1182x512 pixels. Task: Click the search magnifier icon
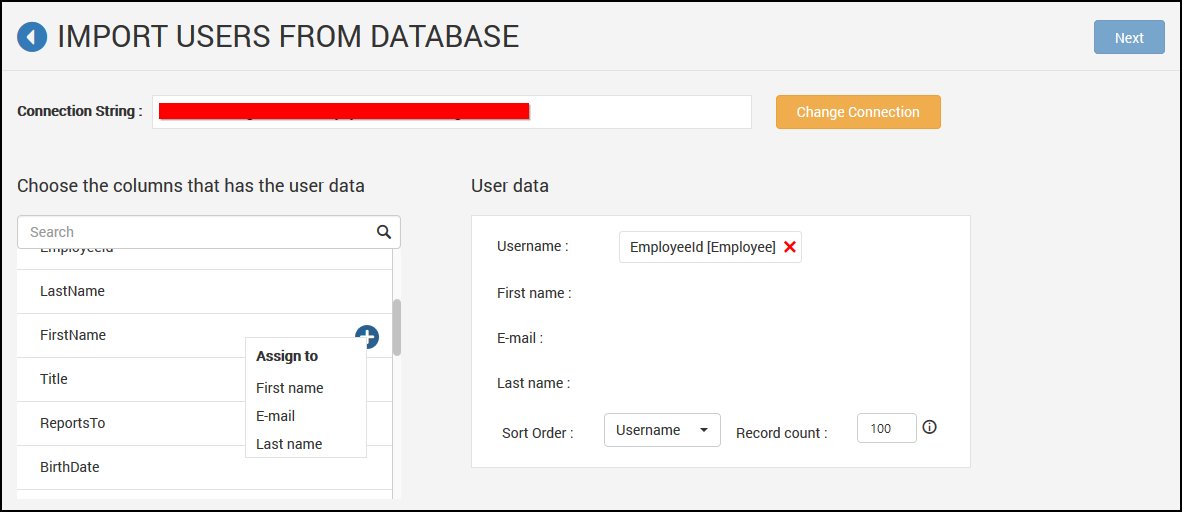click(384, 231)
